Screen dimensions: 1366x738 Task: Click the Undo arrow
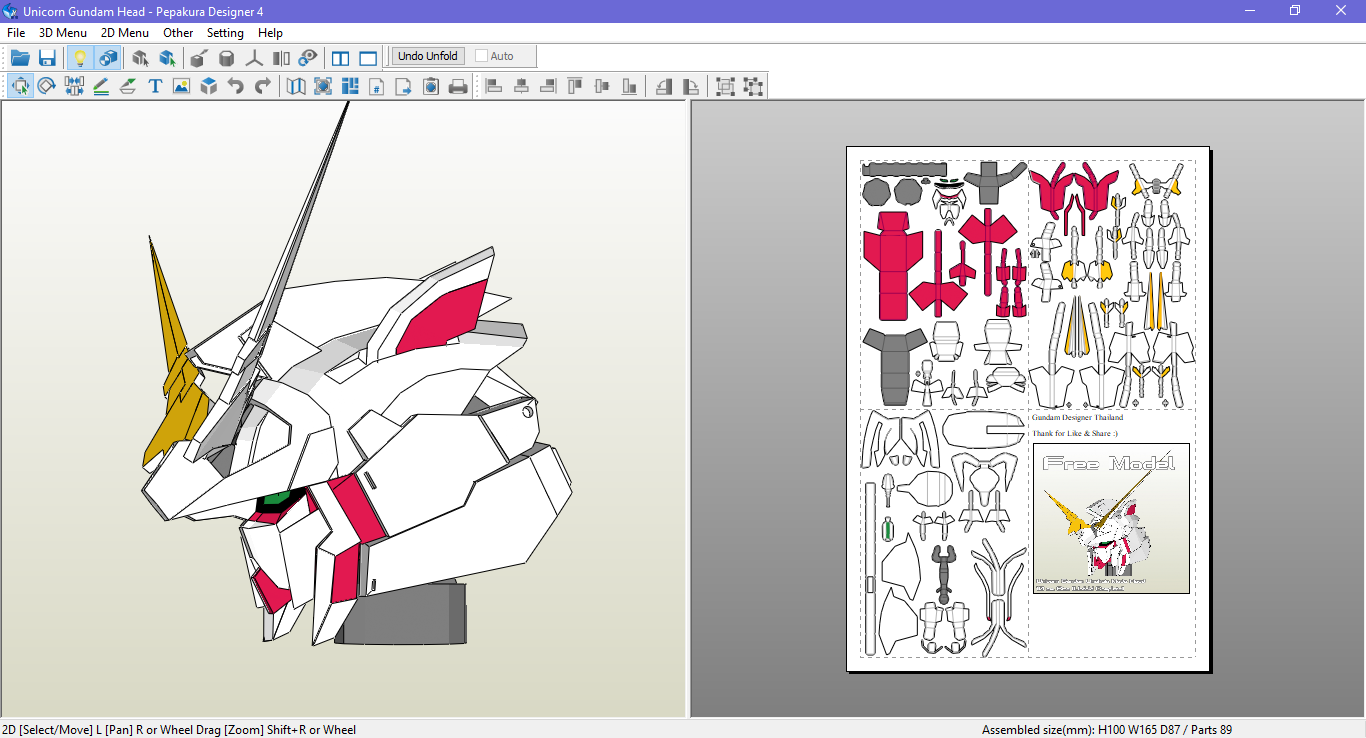(x=235, y=86)
